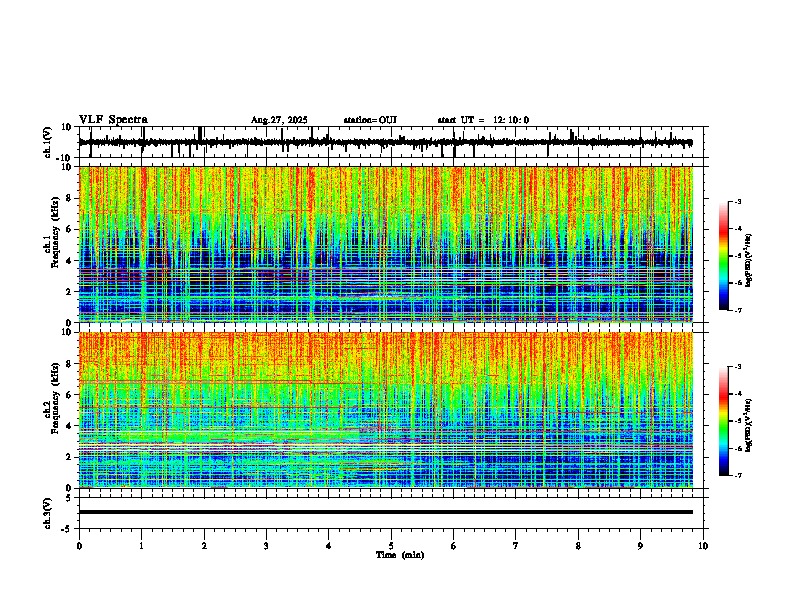Click the "8" kHz tick of ch.1 spectrogram
Viewport: 792px width, 612px height.
[70, 198]
